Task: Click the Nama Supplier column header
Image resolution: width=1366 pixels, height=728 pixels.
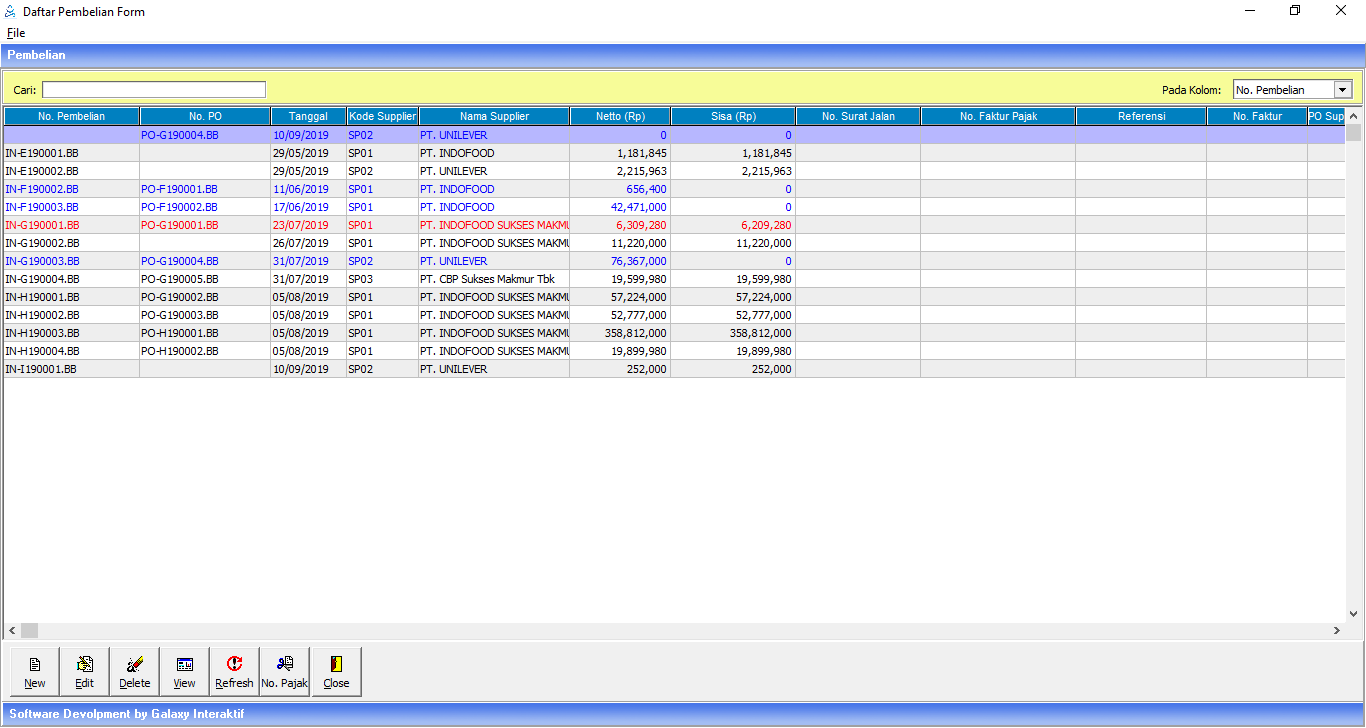Action: (494, 116)
